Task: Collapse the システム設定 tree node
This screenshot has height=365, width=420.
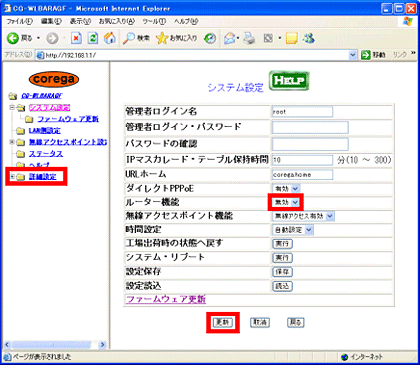Action: click(x=12, y=107)
